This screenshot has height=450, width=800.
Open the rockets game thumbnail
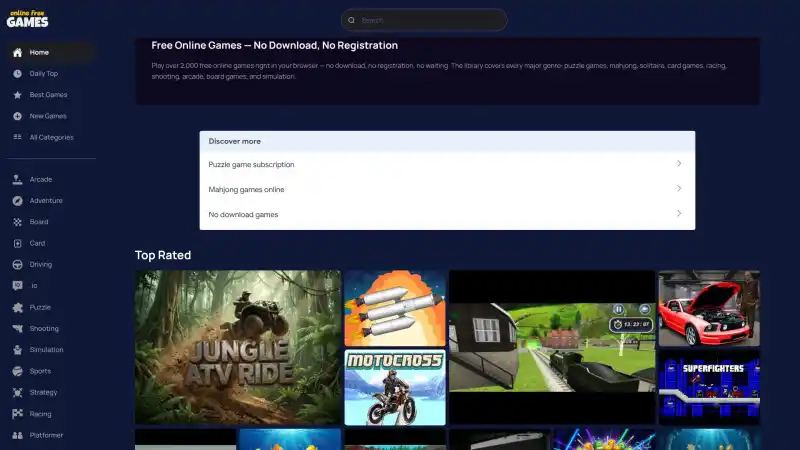click(395, 308)
